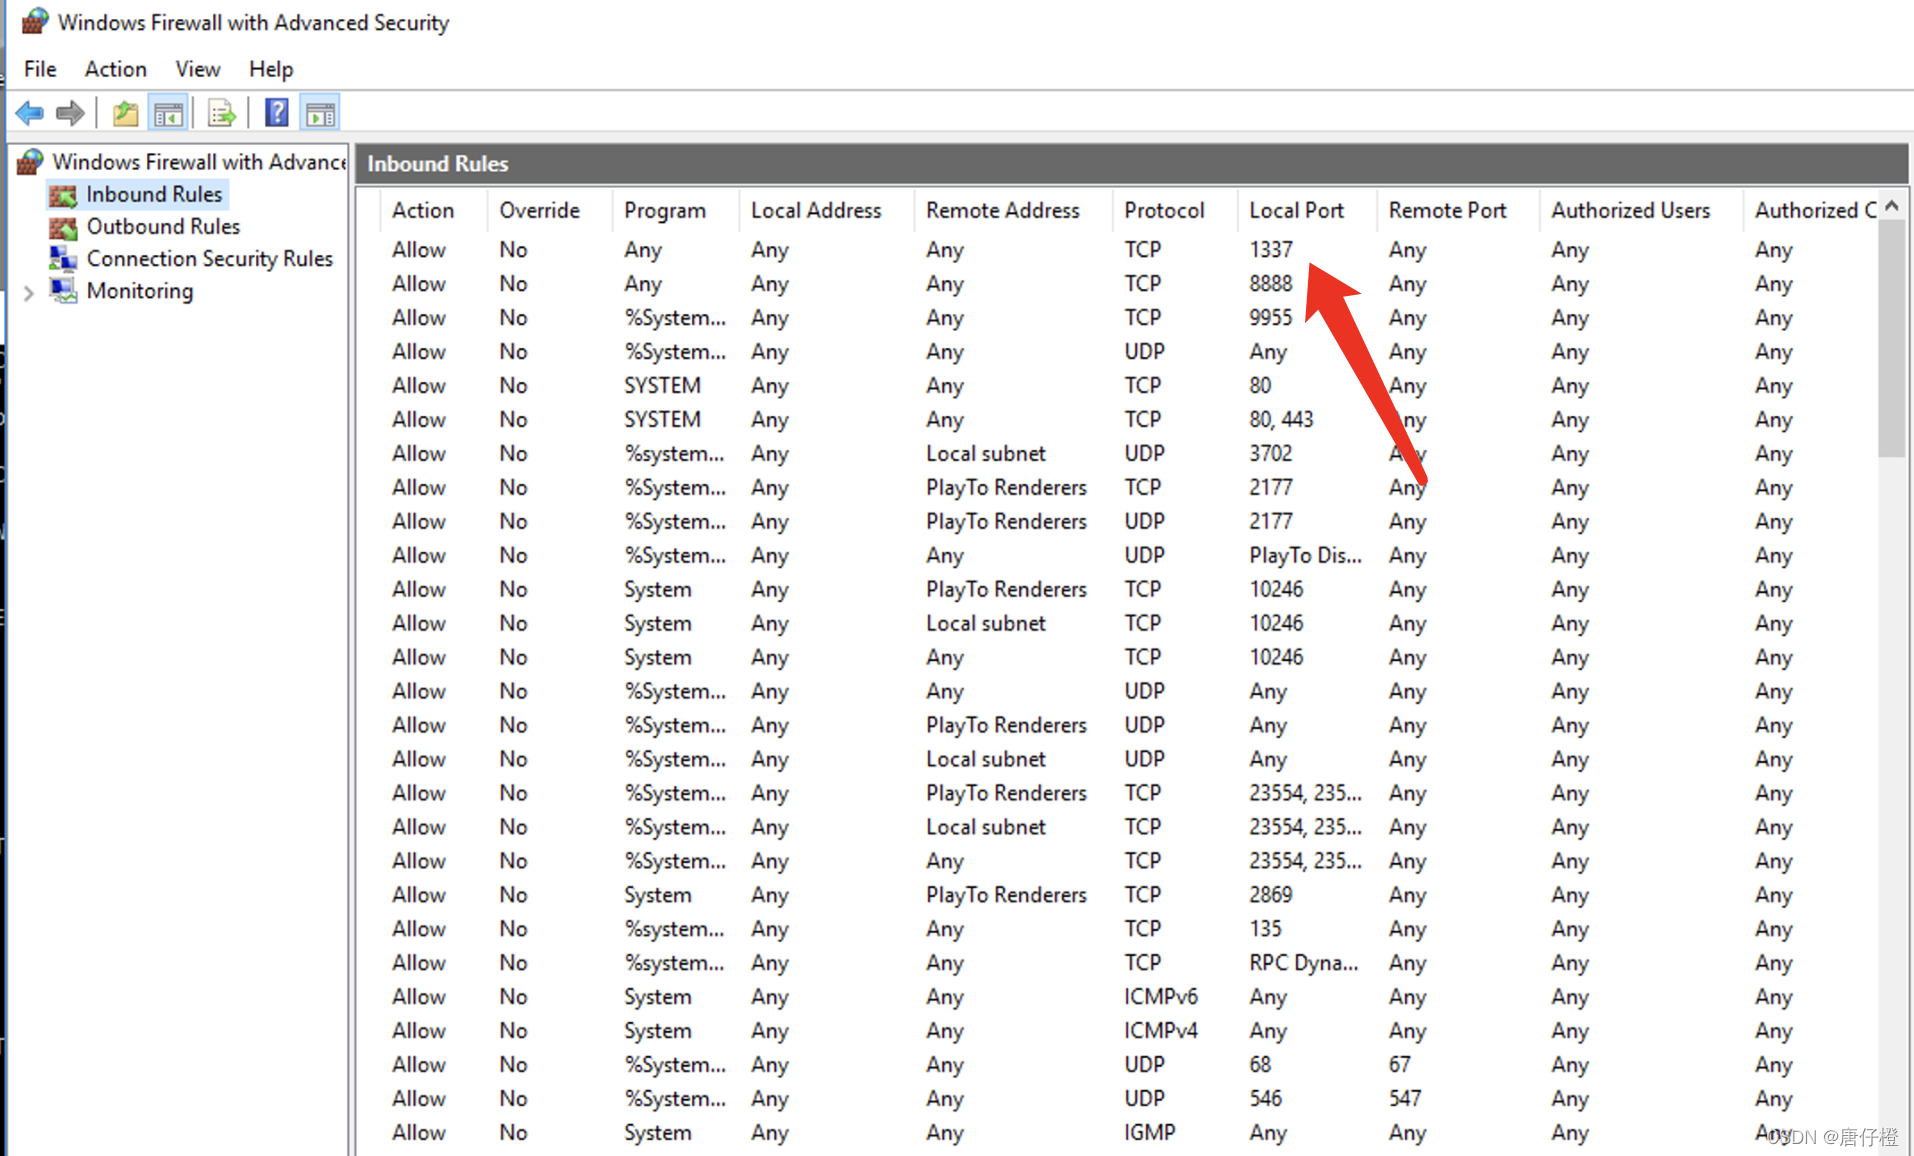The image size is (1914, 1156).
Task: Click the vertical scrollbar thumb in rules list
Action: (1891, 338)
